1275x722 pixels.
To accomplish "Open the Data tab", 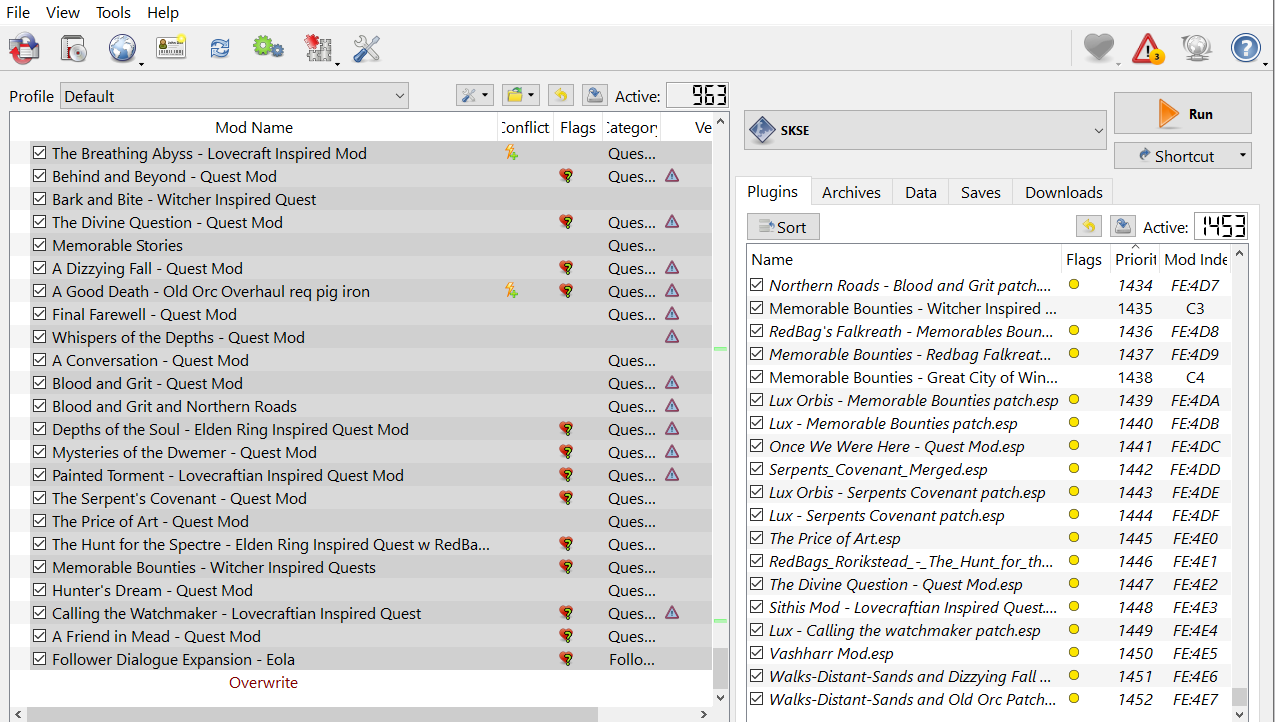I will pos(920,192).
